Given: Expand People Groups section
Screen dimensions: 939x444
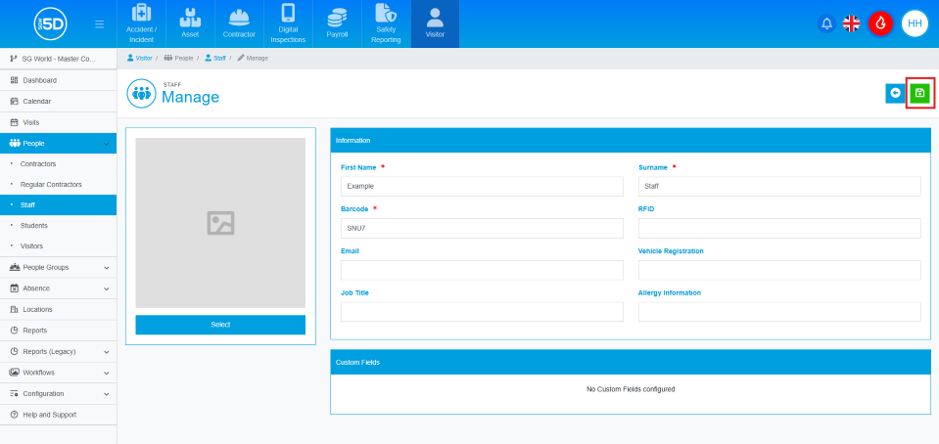Looking at the screenshot, I should (x=58, y=267).
